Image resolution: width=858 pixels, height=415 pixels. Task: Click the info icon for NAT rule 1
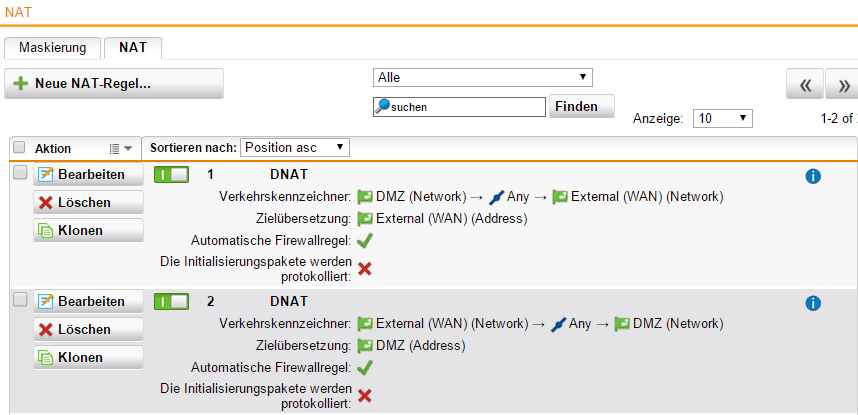813,176
